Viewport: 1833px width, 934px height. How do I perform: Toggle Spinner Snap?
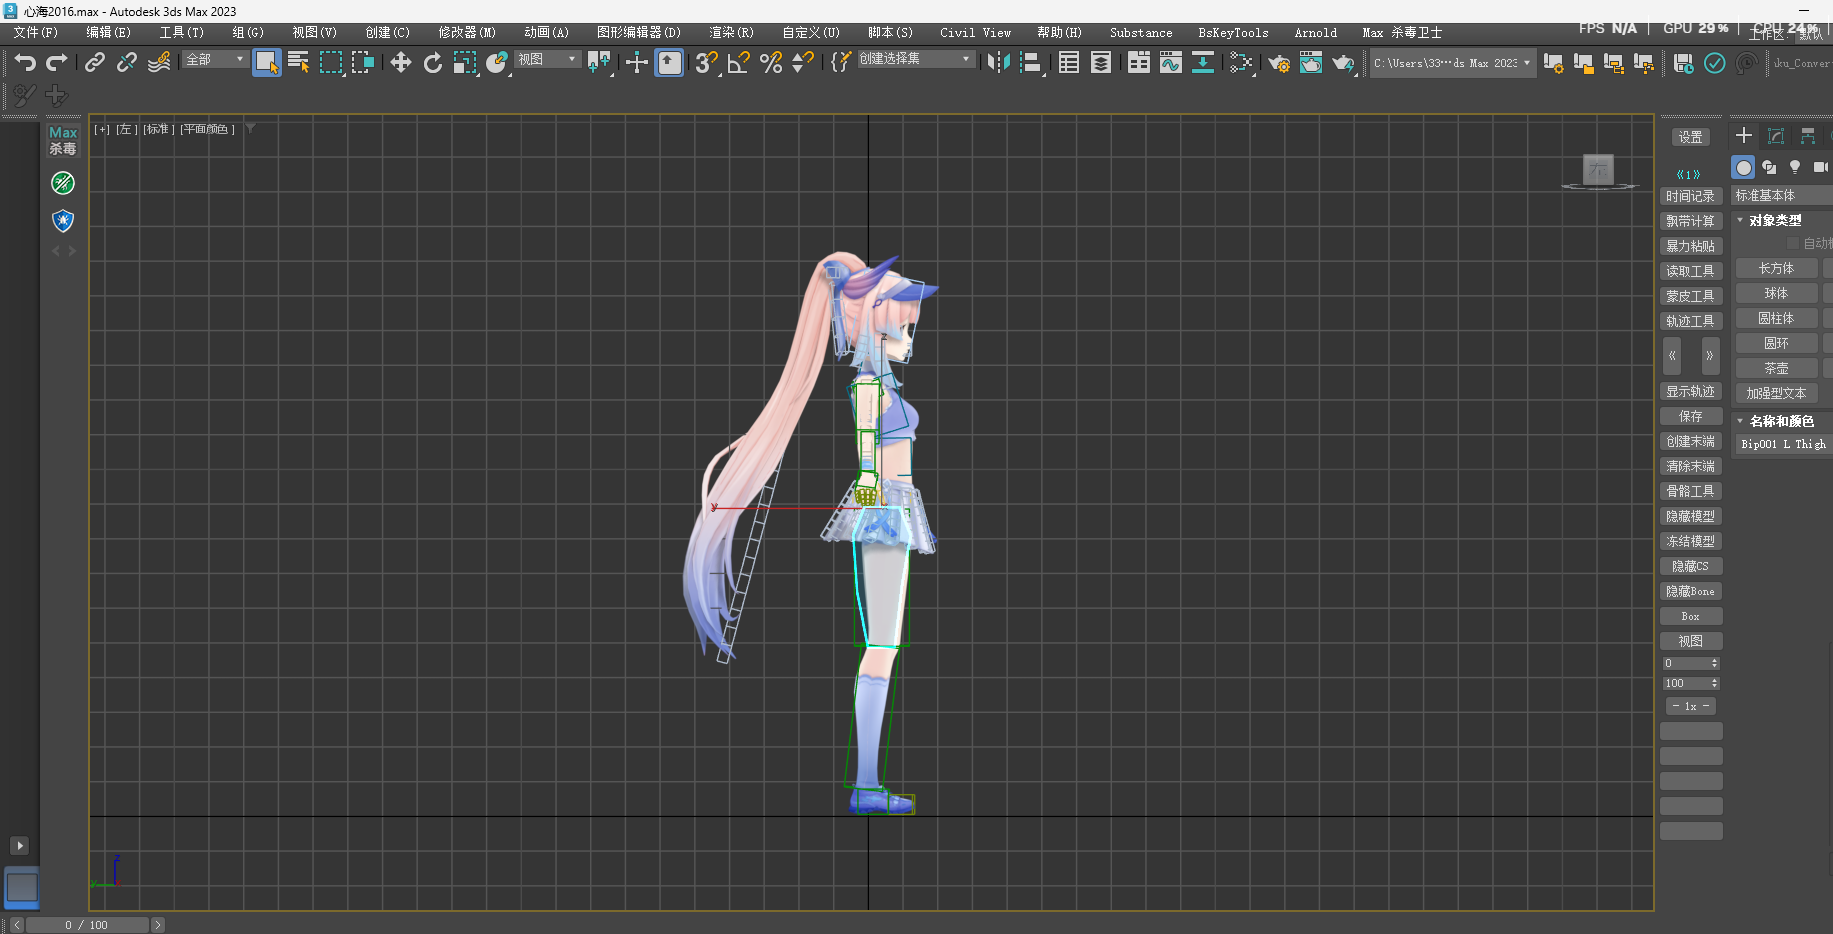[803, 63]
